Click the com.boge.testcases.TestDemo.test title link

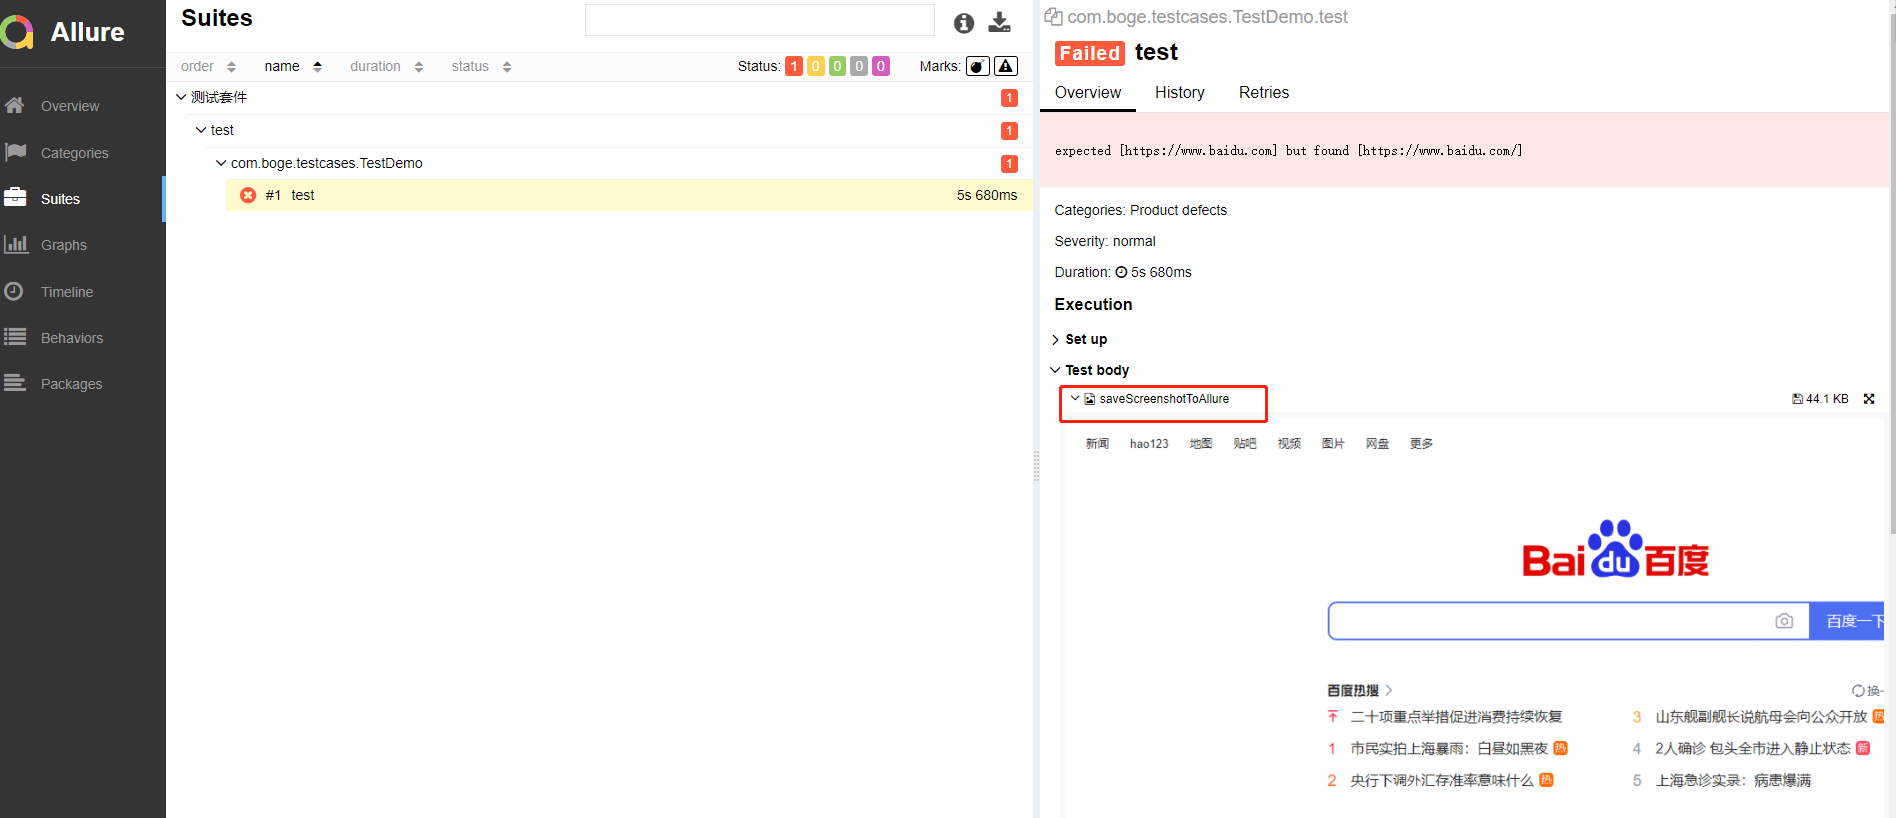(x=1207, y=16)
